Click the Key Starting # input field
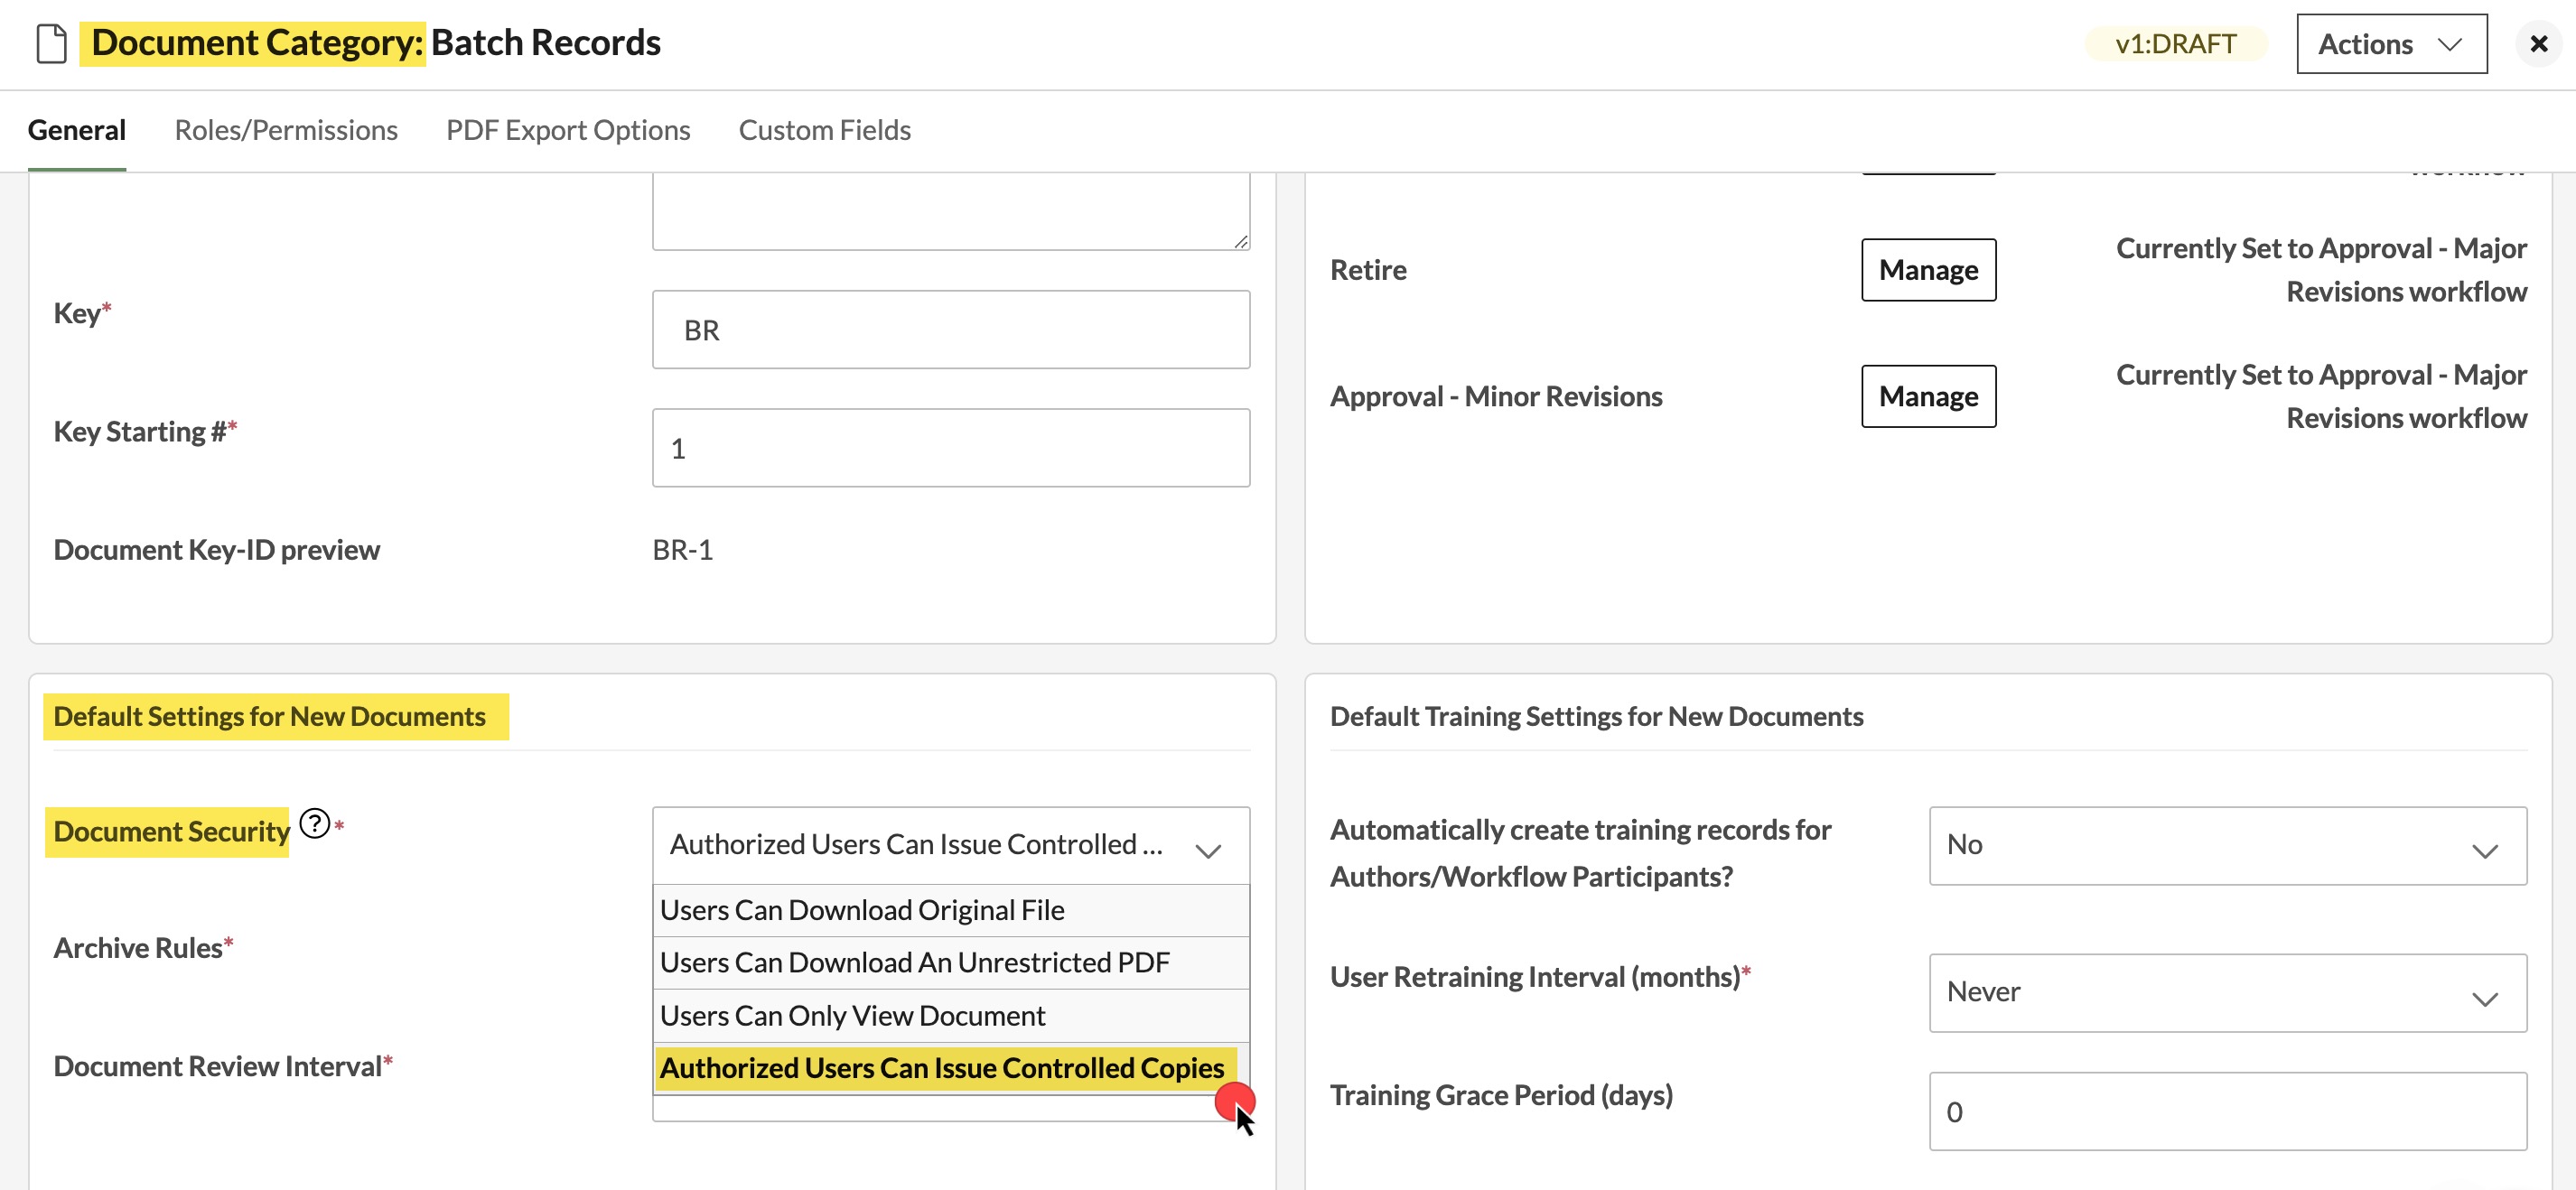Viewport: 2576px width, 1190px height. pos(950,448)
